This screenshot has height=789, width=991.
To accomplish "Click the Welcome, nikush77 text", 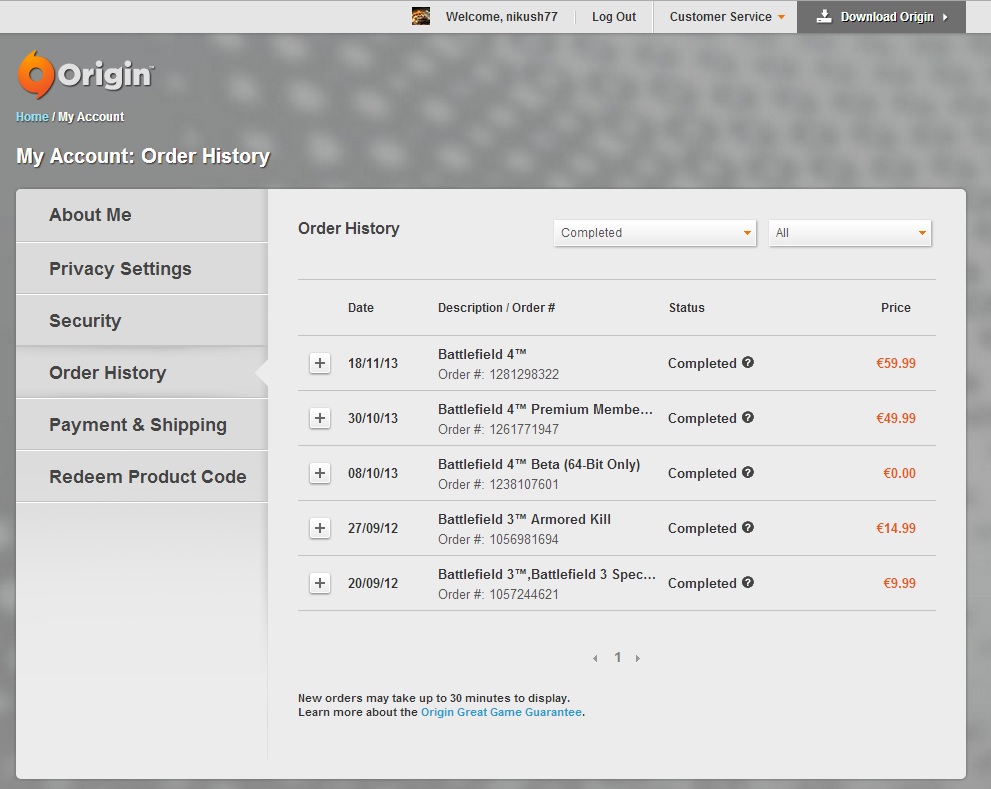I will (502, 16).
